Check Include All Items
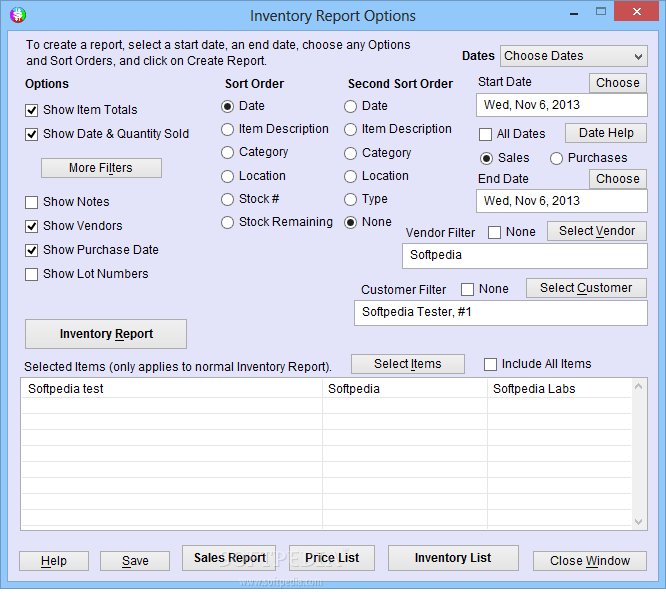The height and width of the screenshot is (600, 666). (491, 365)
